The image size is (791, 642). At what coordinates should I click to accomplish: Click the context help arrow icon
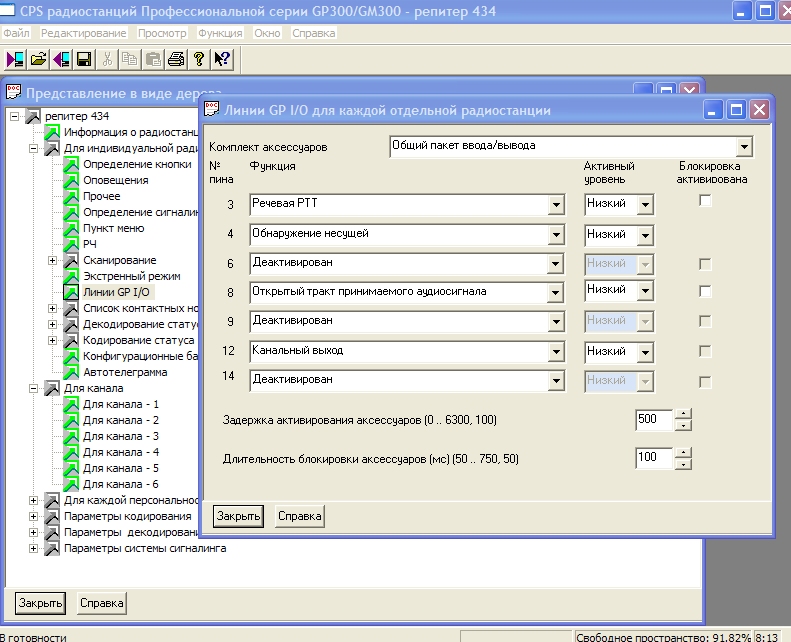click(222, 60)
